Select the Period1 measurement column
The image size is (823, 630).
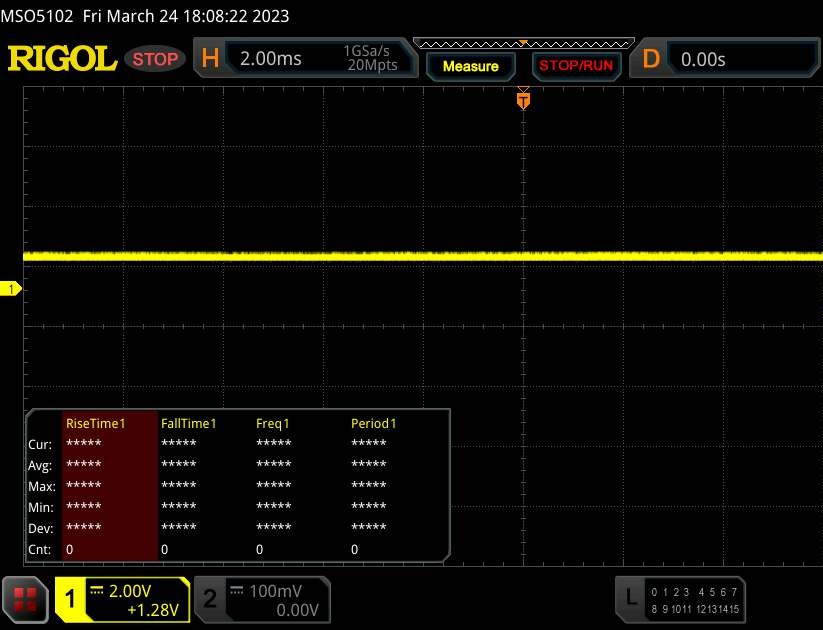(397, 485)
